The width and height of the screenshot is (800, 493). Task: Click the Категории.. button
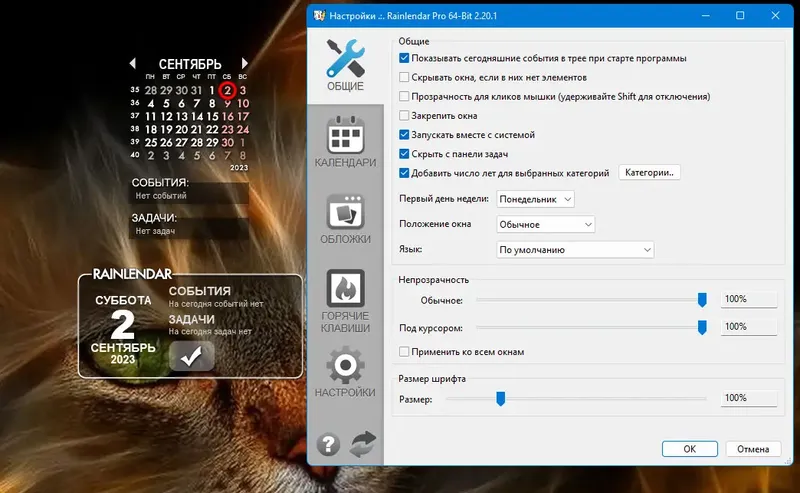(x=649, y=172)
